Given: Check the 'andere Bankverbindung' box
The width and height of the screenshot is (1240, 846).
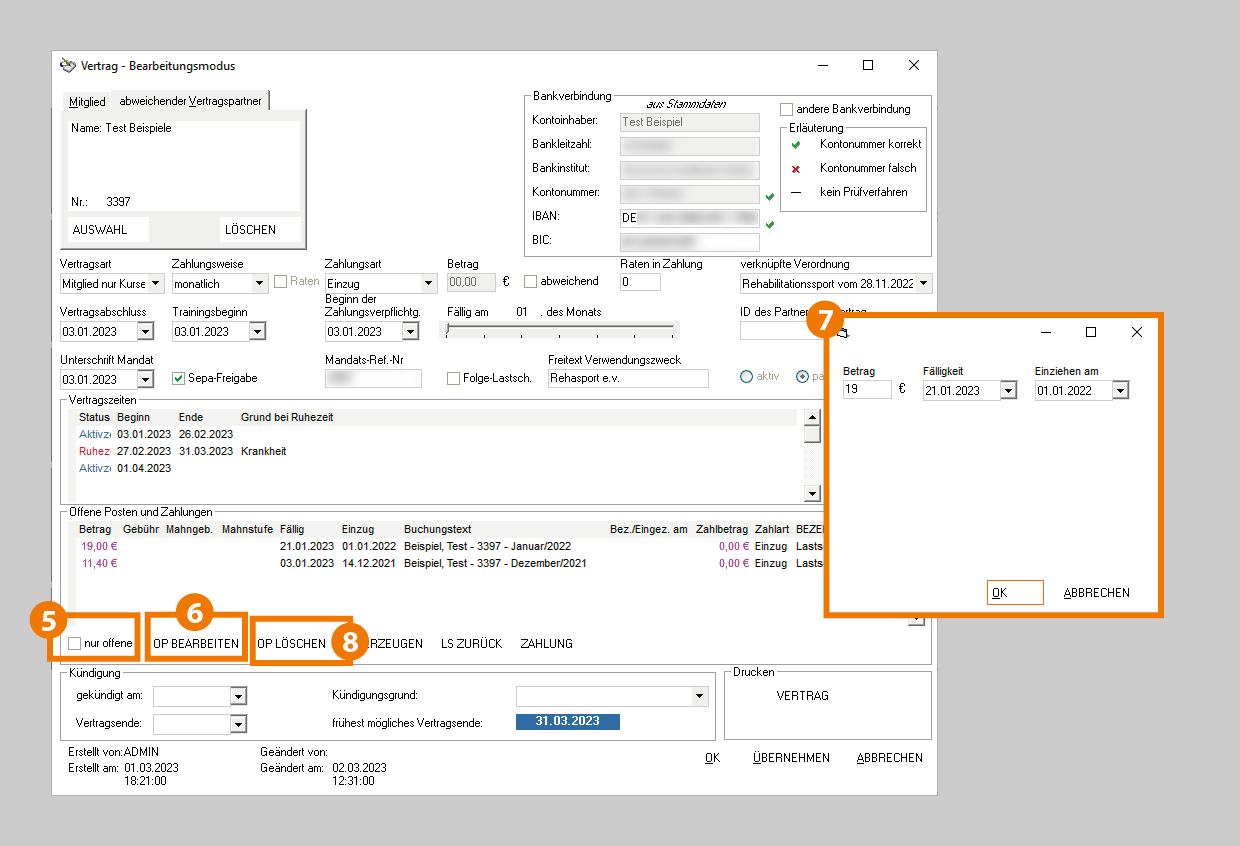Looking at the screenshot, I should point(786,109).
